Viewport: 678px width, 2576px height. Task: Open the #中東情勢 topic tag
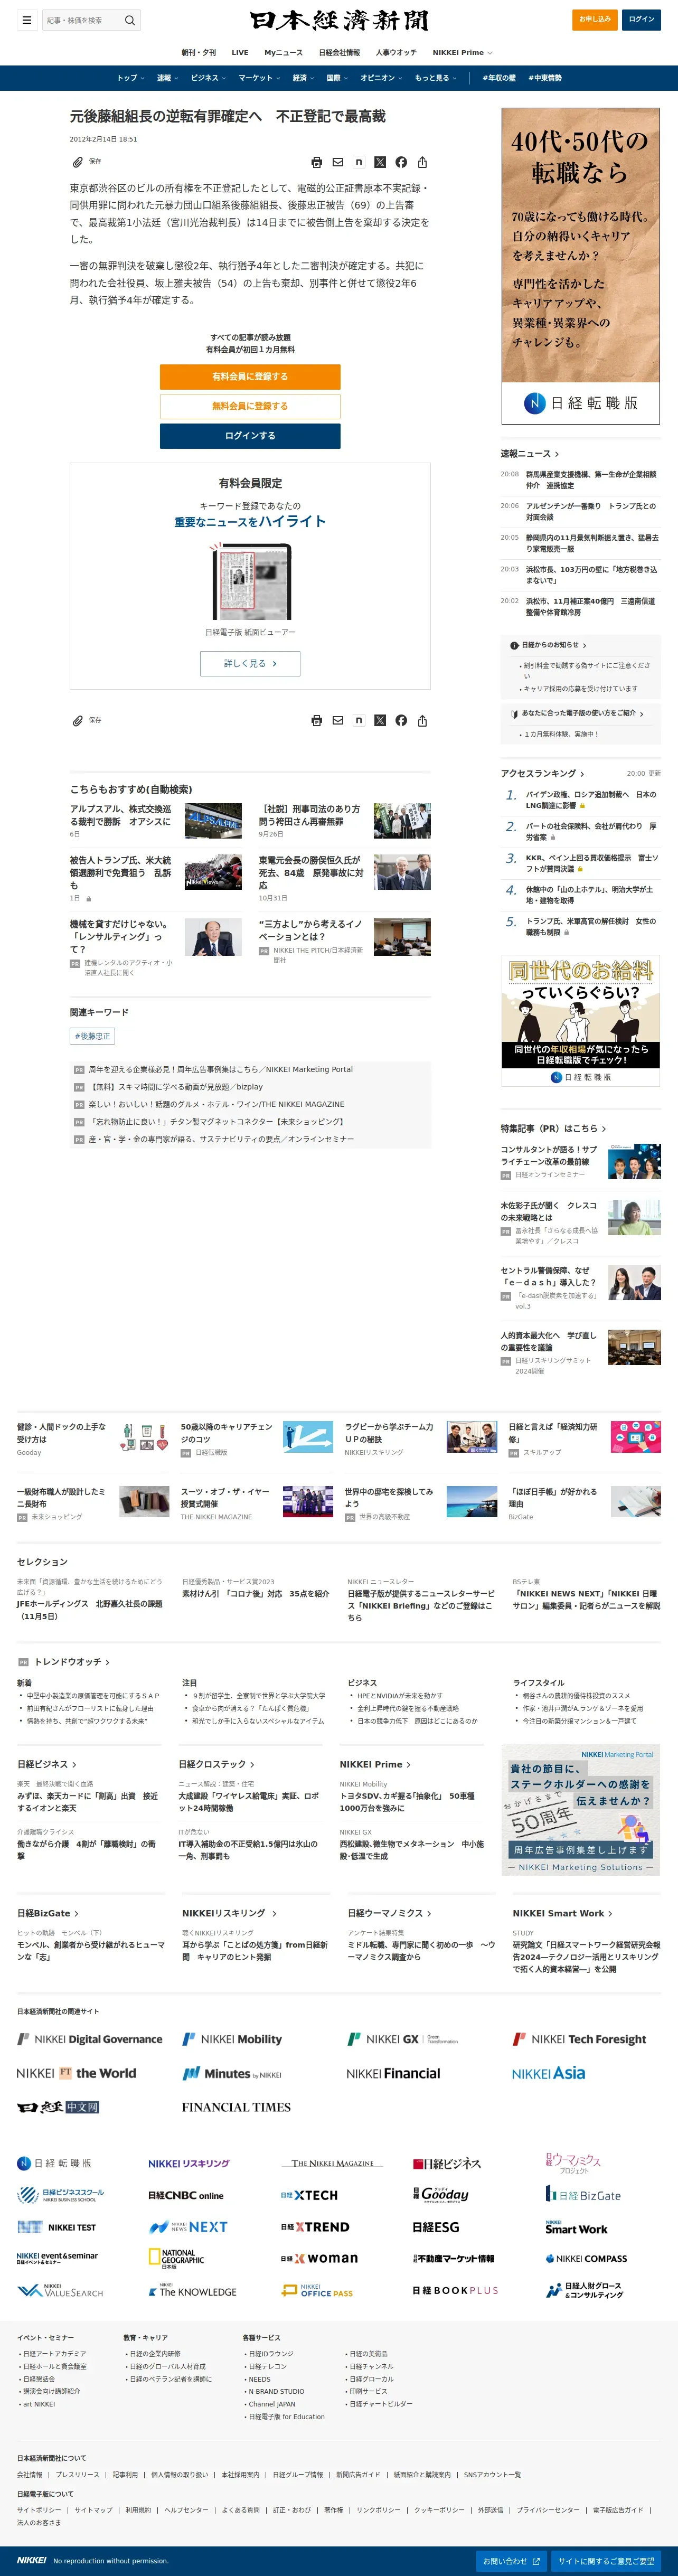(545, 78)
